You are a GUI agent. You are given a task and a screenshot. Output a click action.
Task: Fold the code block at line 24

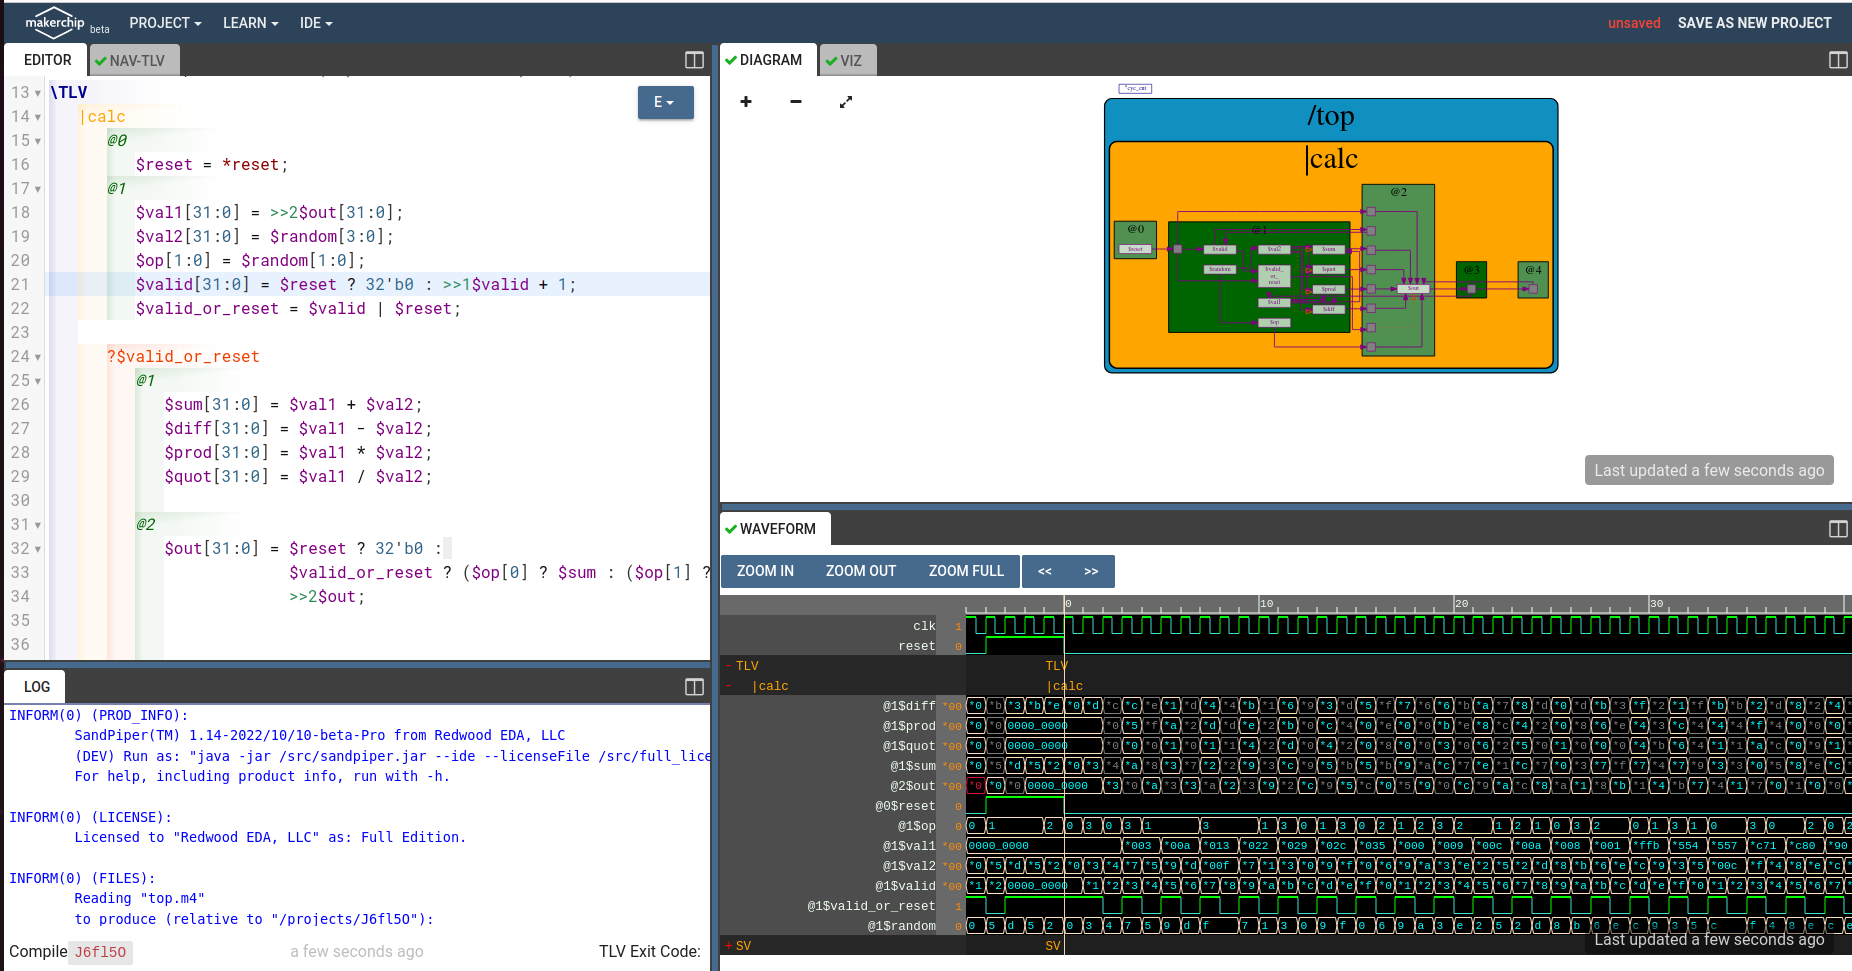(x=38, y=357)
